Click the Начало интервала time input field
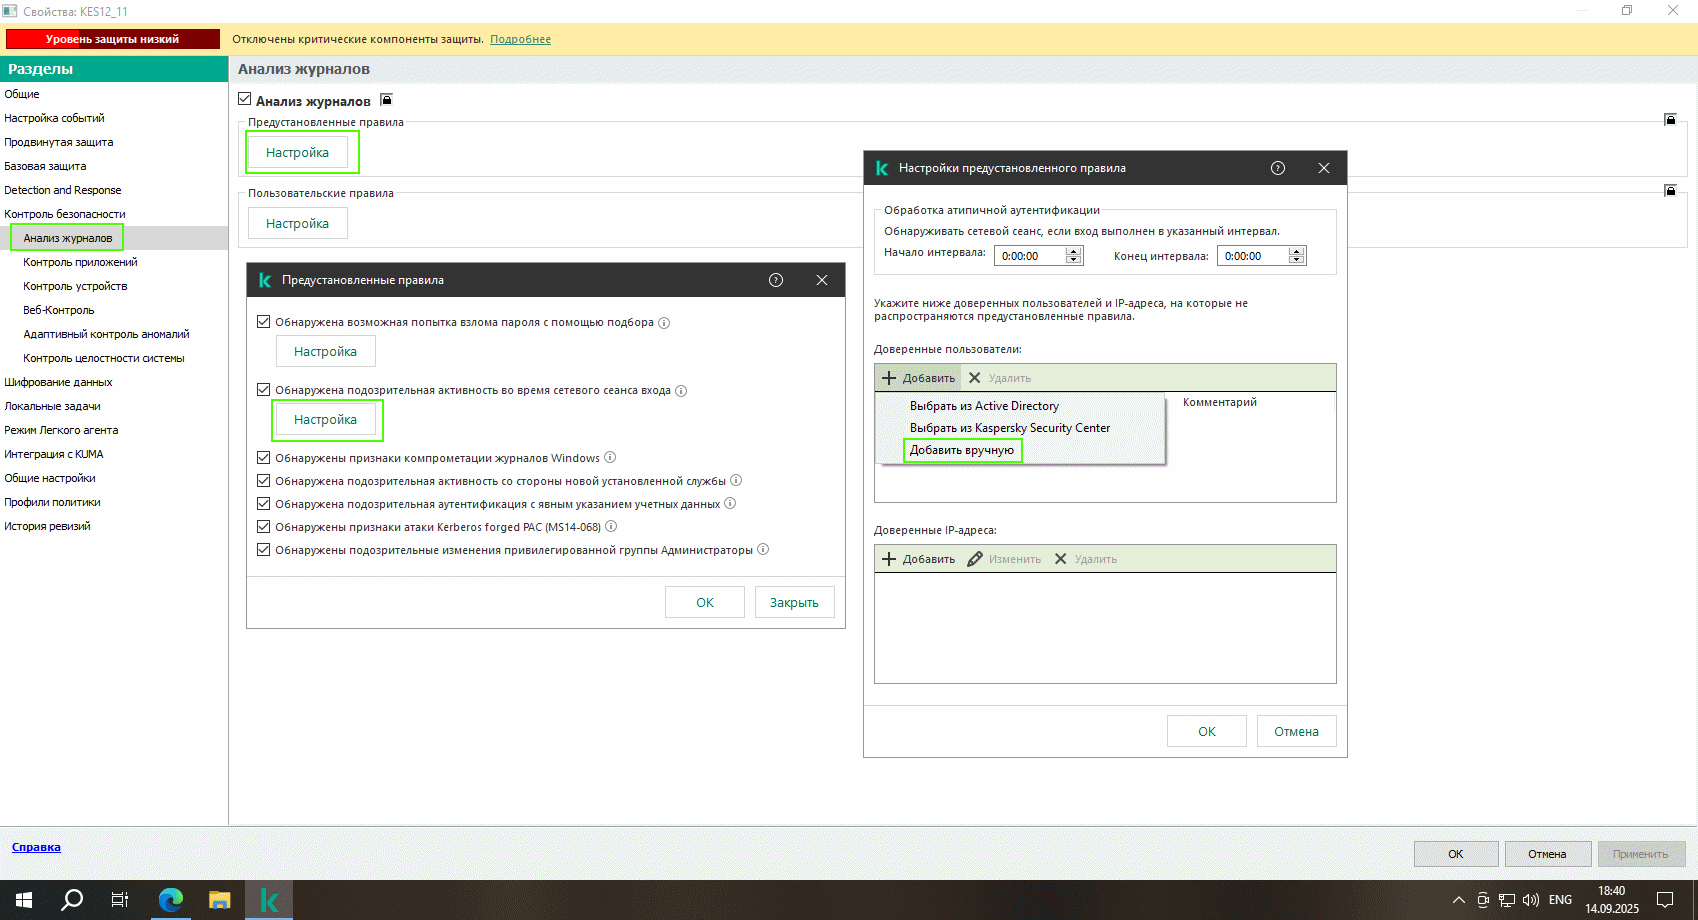This screenshot has height=920, width=1698. coord(1029,256)
